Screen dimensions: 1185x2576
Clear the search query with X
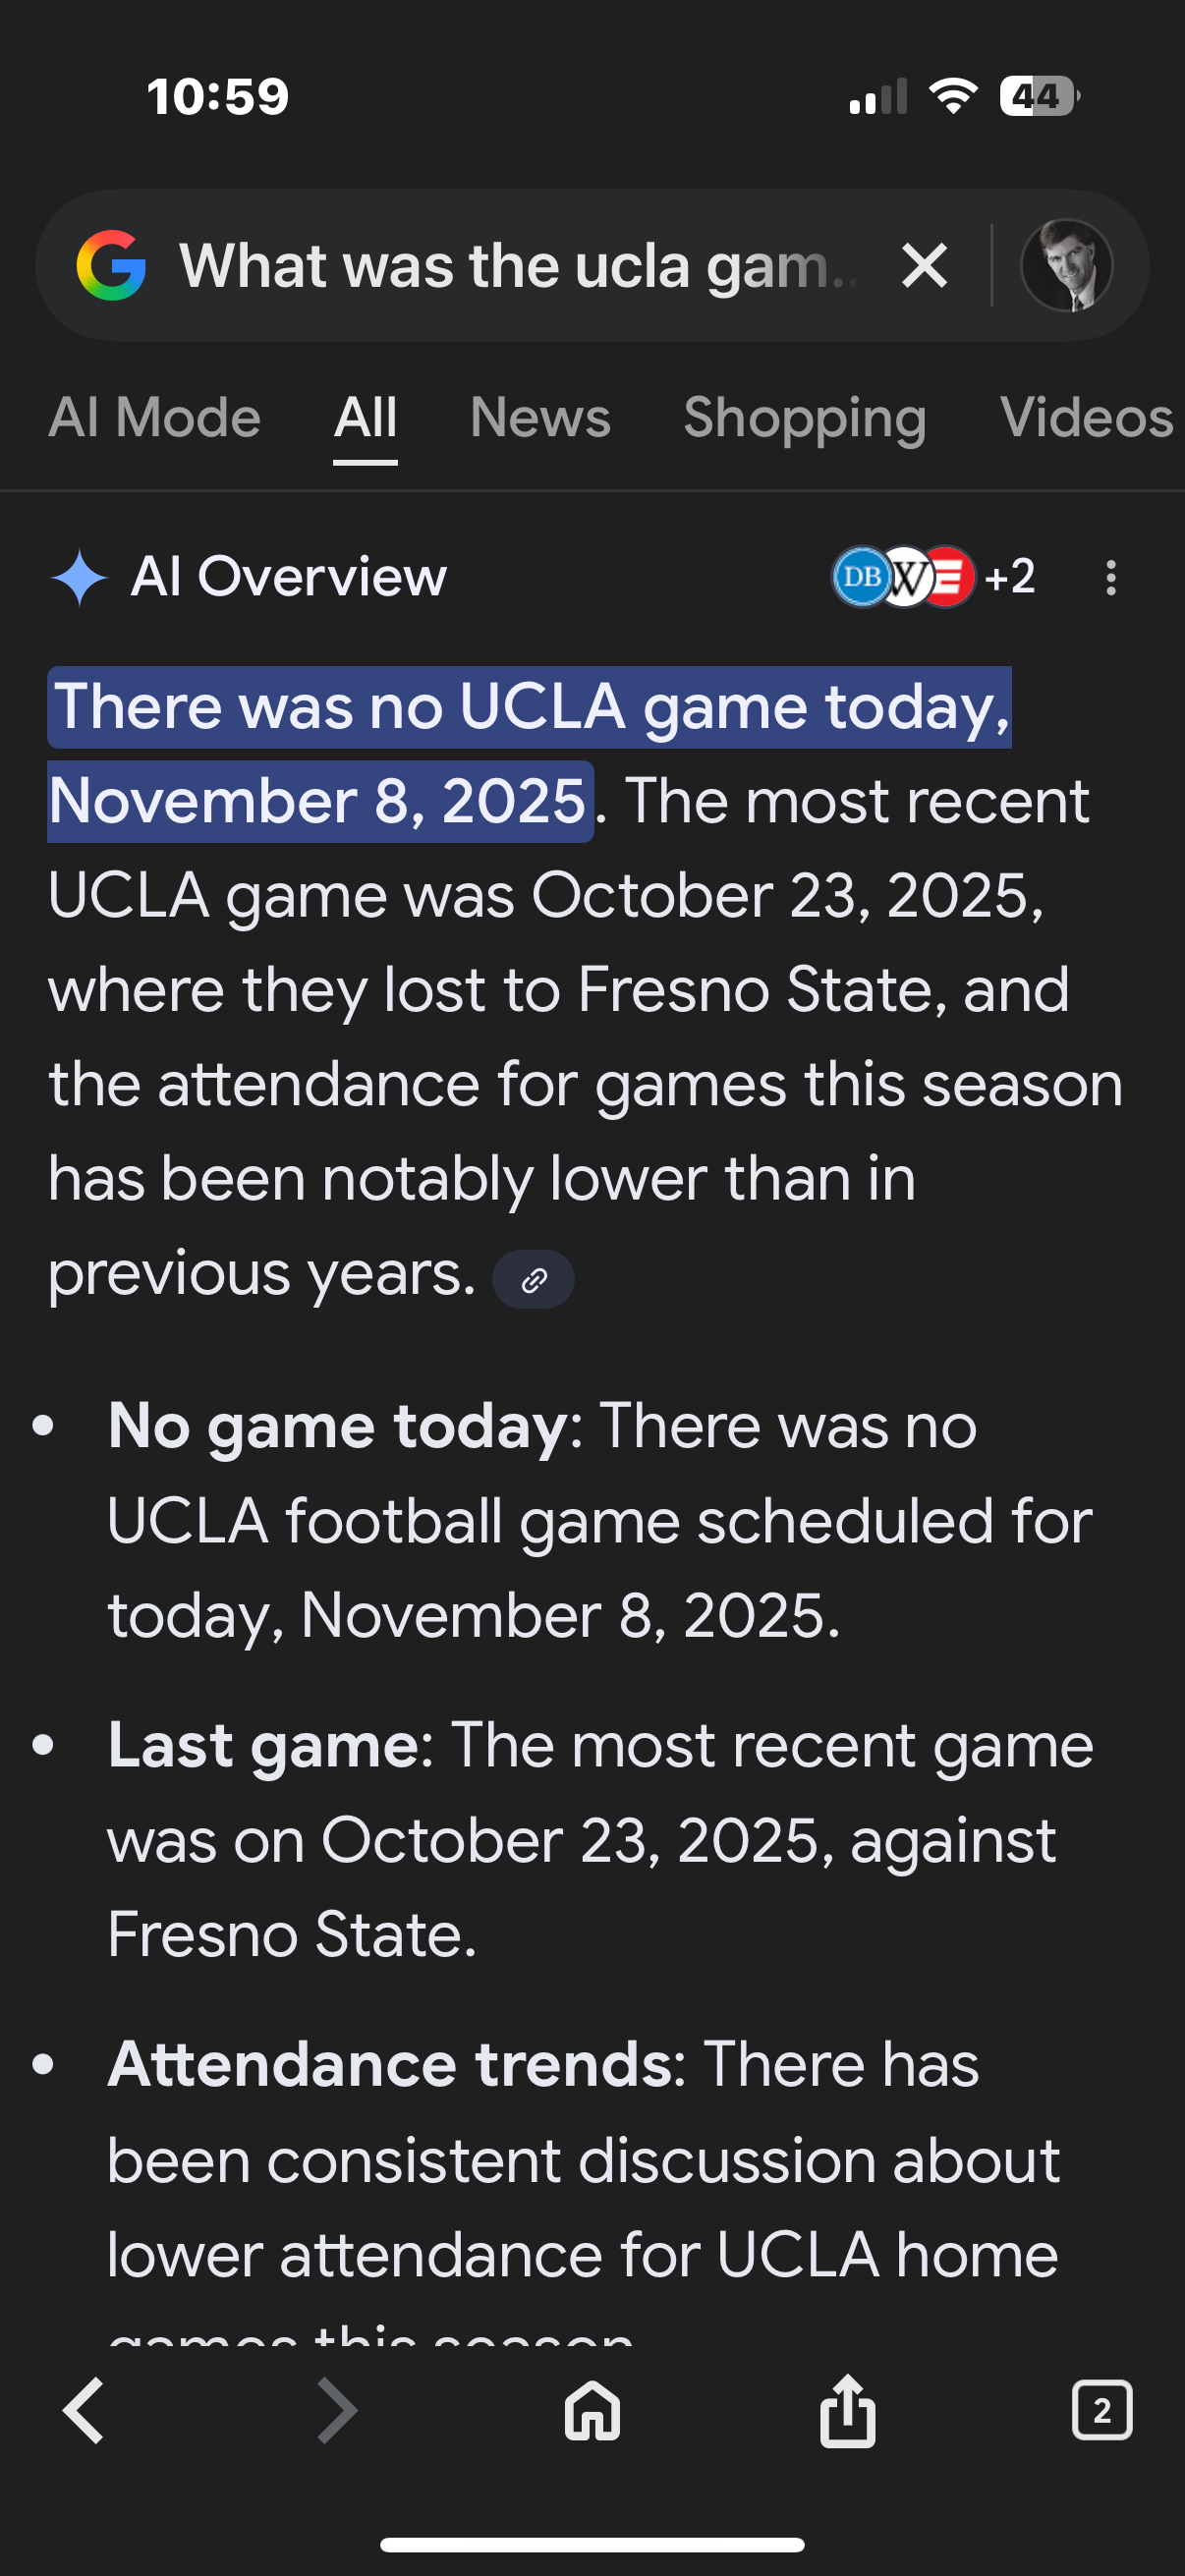click(924, 266)
